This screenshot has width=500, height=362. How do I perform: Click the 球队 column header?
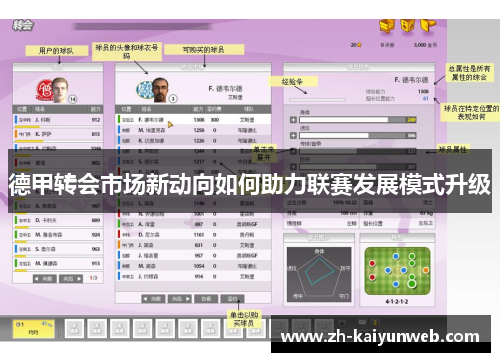pos(249,109)
